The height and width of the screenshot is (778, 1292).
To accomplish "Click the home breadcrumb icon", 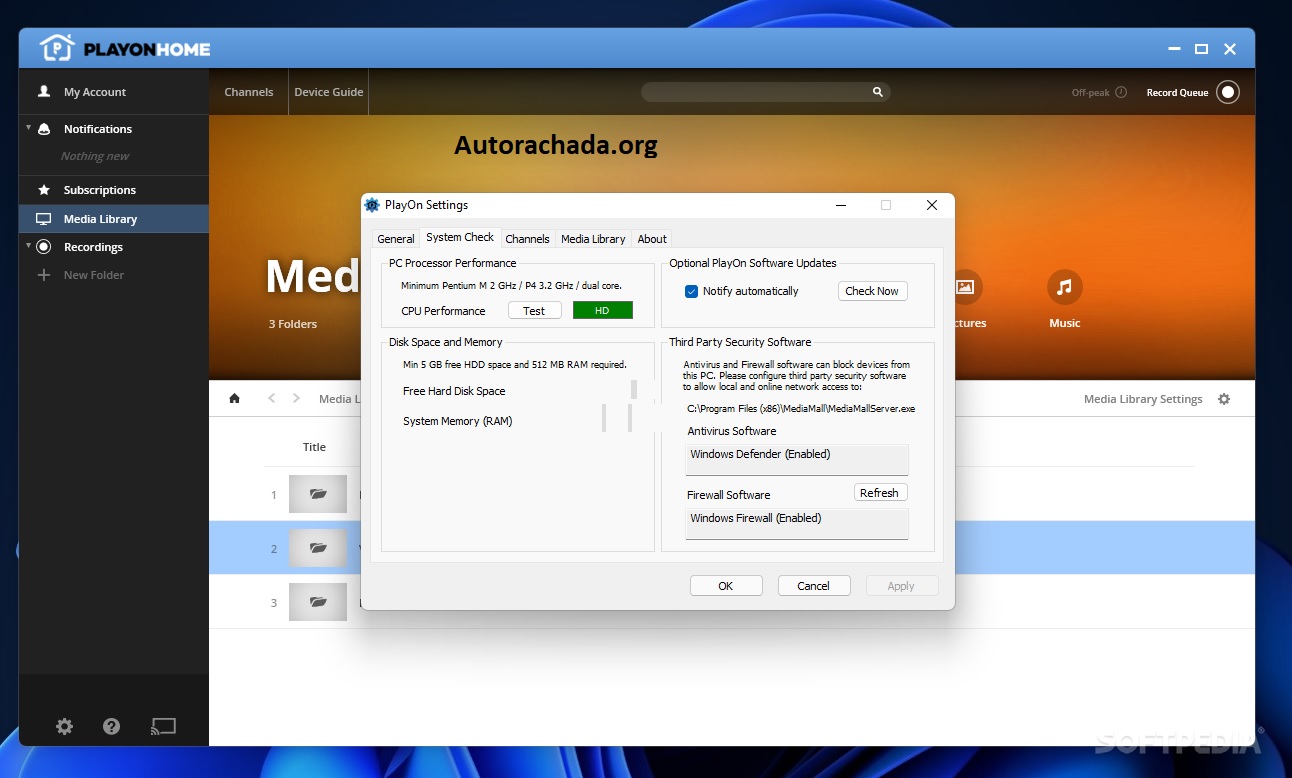I will click(234, 398).
